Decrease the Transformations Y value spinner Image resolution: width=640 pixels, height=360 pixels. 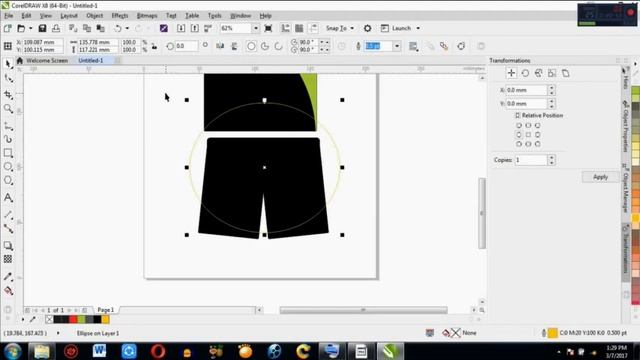click(x=551, y=106)
